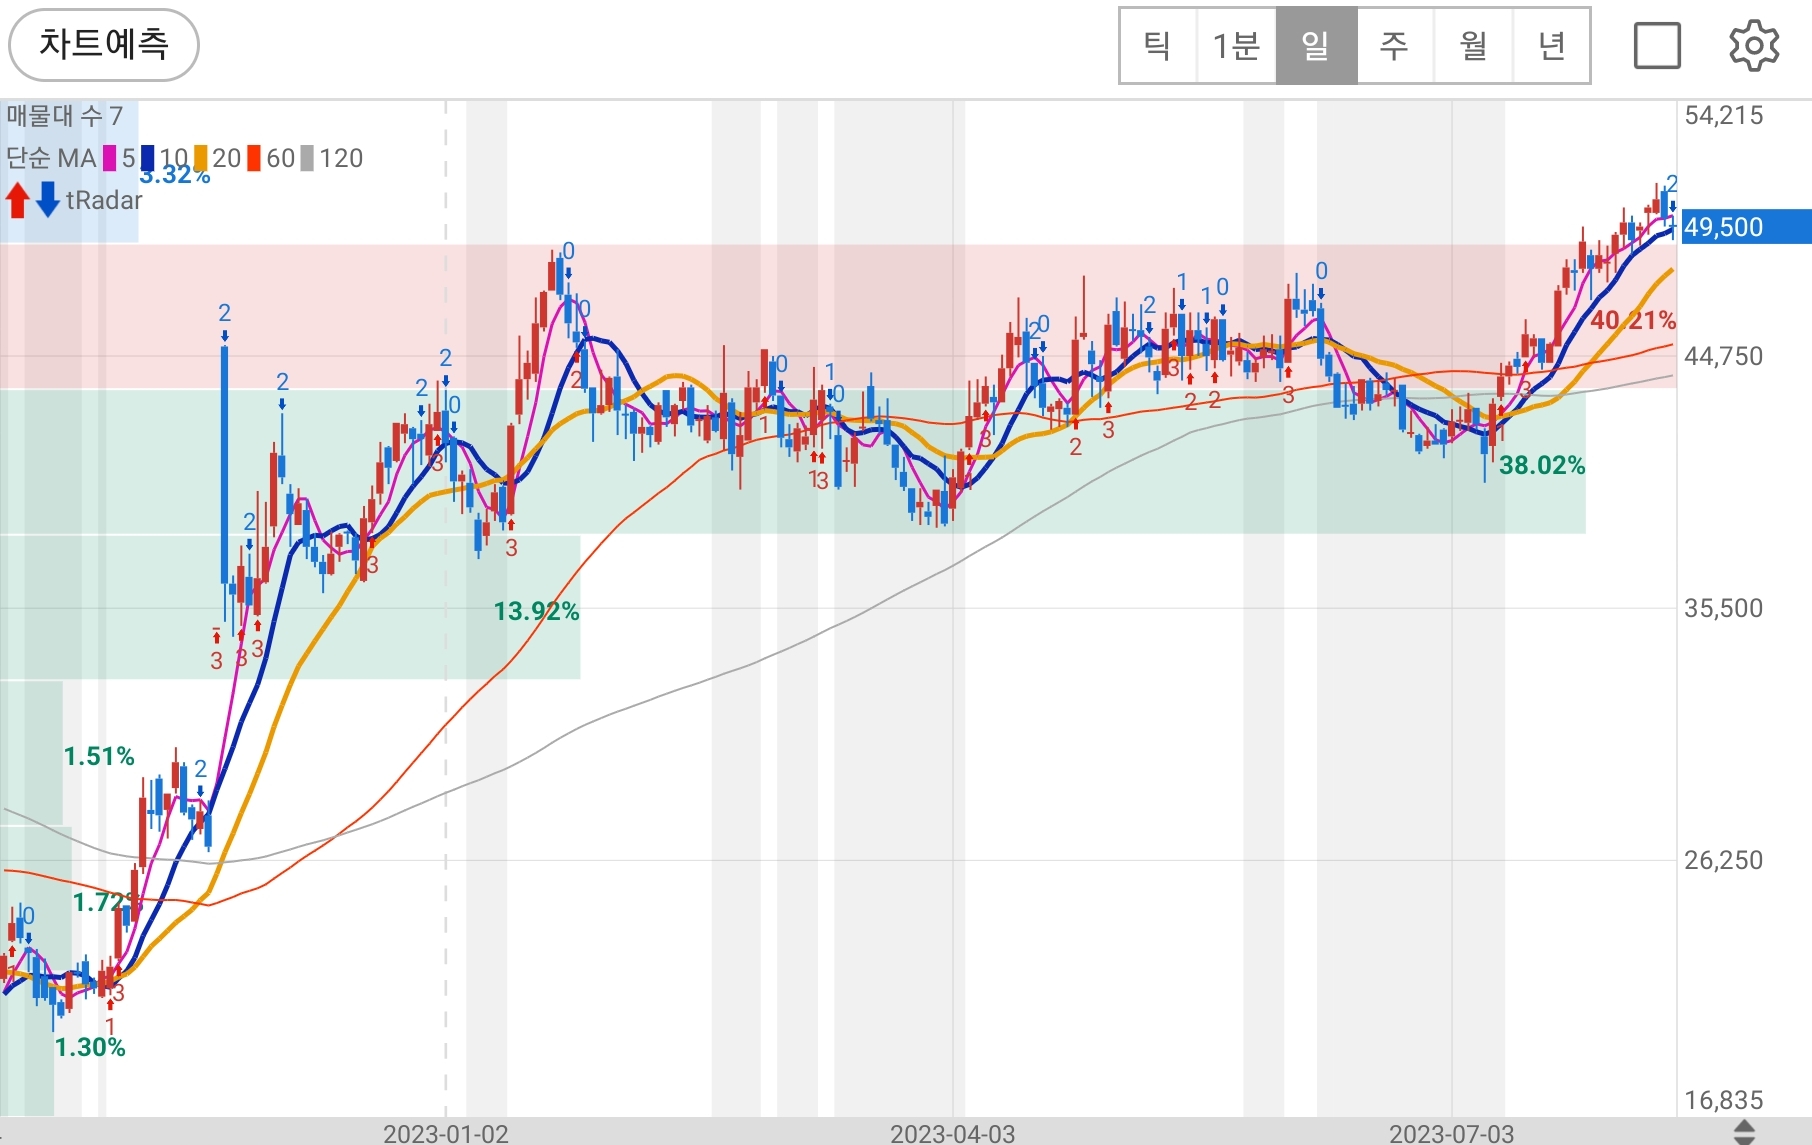
Task: Click the 2023-07-03 date axis label
Action: pyautogui.click(x=1452, y=1134)
